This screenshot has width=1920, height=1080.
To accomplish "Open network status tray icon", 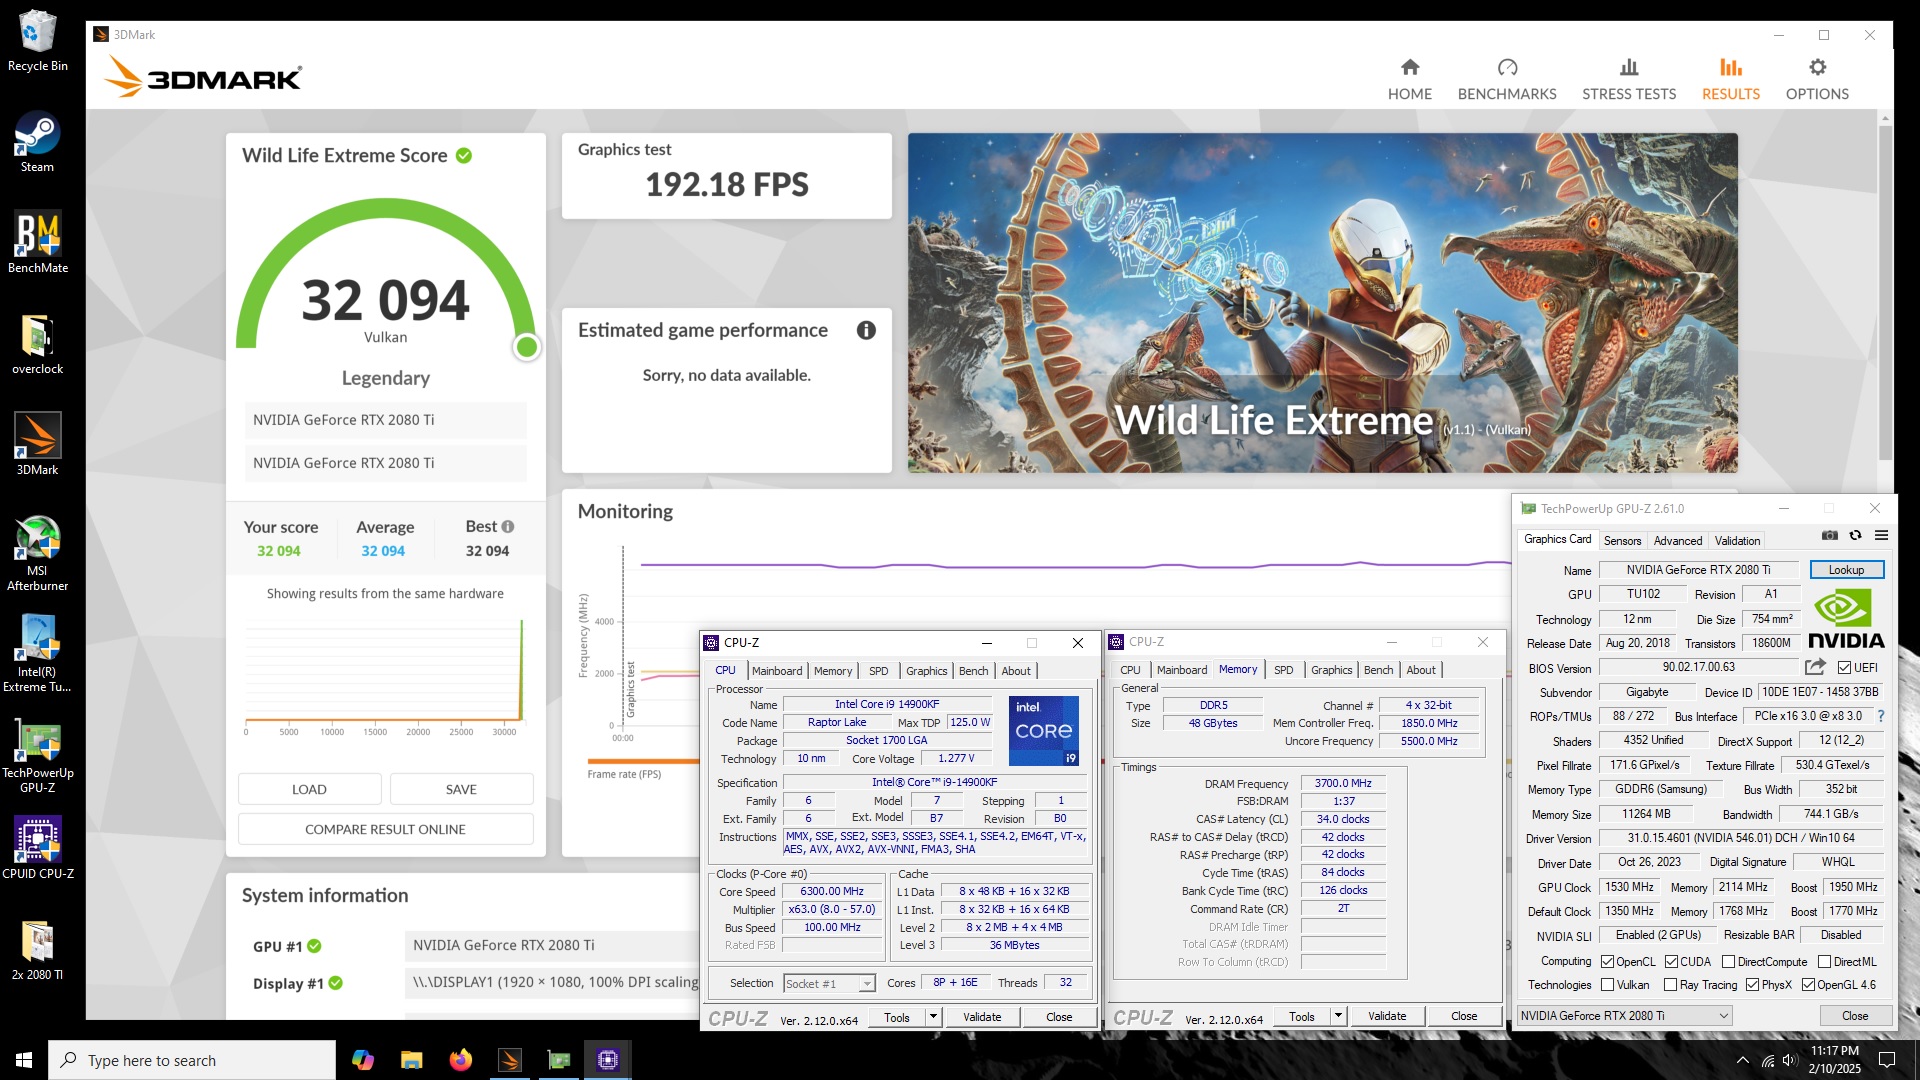I will click(1768, 1060).
